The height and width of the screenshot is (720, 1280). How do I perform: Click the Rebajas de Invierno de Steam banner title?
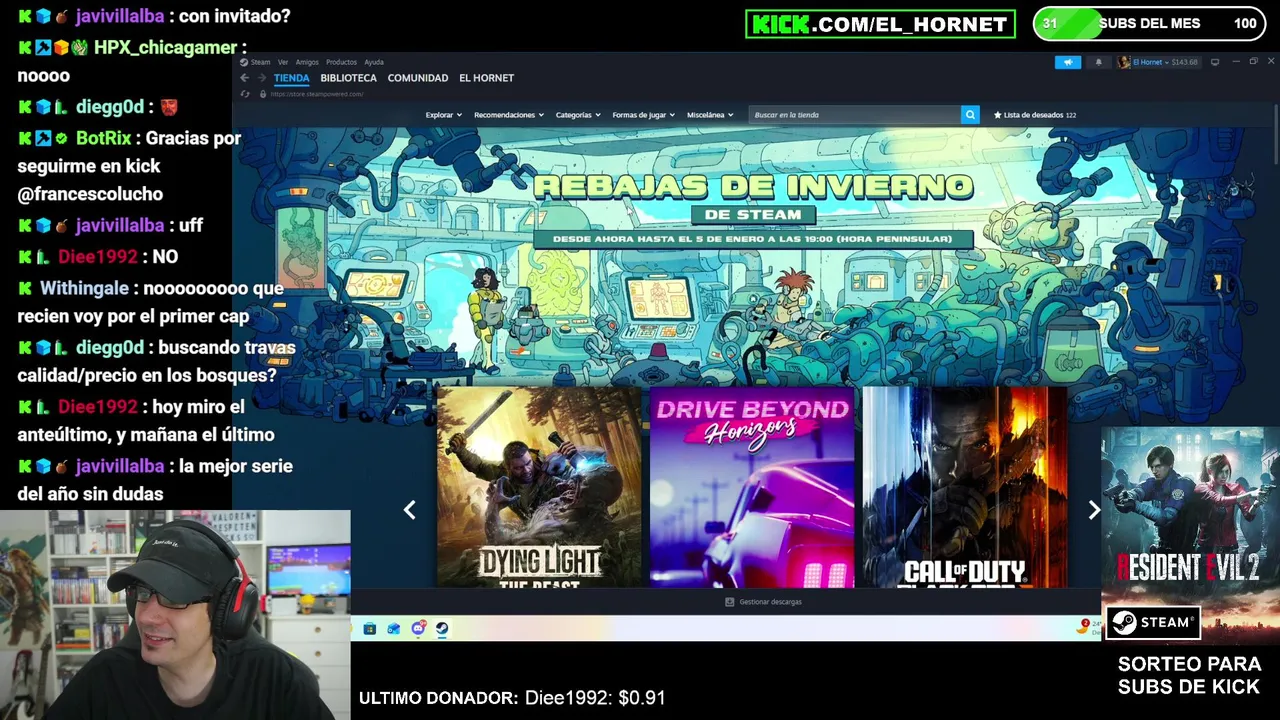(x=753, y=197)
